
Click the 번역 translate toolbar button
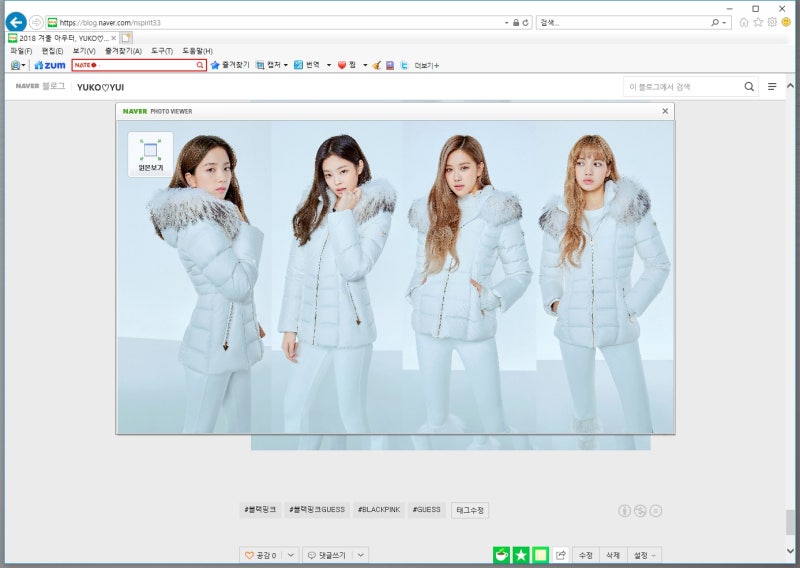[x=307, y=65]
